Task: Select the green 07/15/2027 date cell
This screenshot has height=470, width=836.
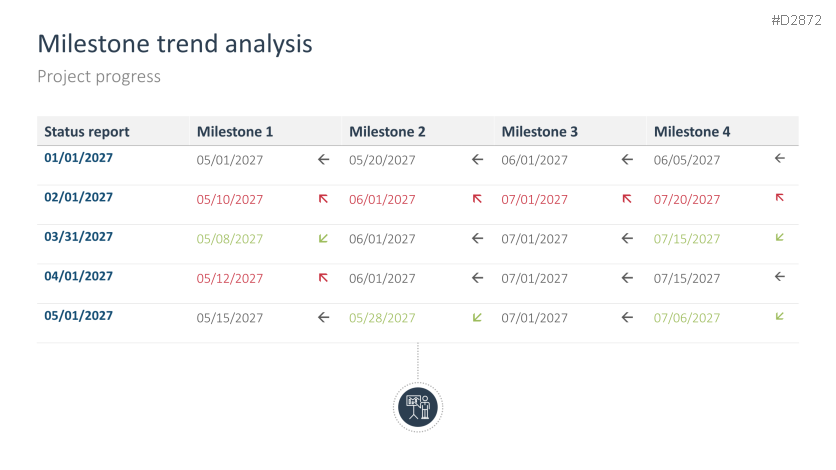Action: pyautogui.click(x=687, y=239)
